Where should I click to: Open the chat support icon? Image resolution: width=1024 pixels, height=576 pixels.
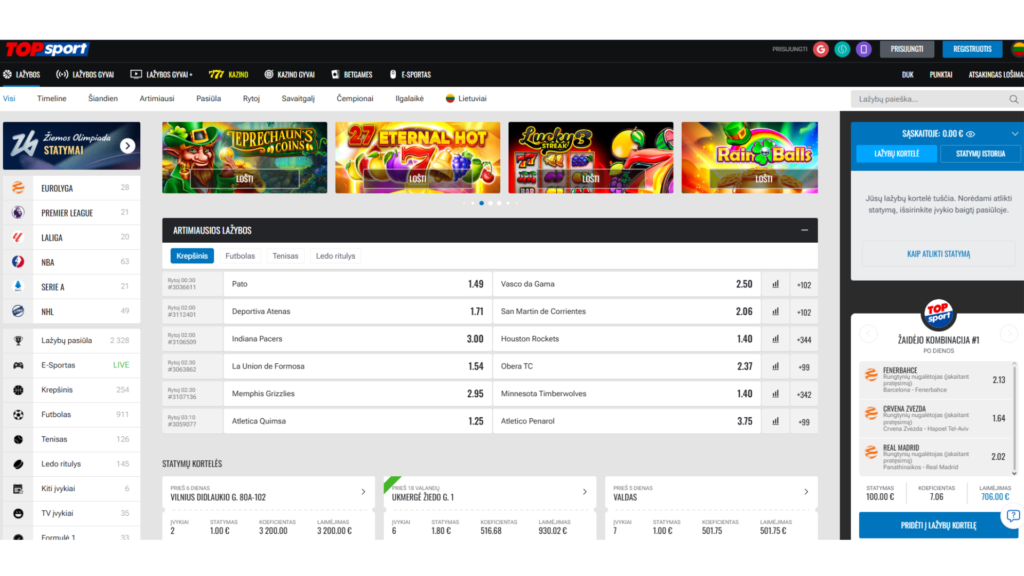[x=1012, y=517]
